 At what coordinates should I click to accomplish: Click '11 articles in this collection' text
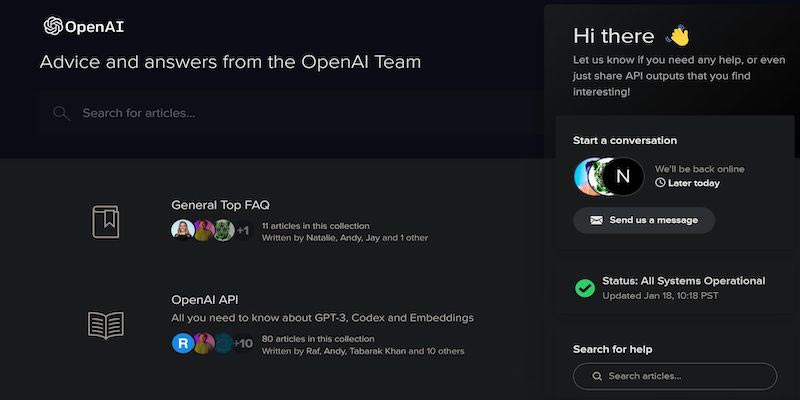[x=315, y=226]
